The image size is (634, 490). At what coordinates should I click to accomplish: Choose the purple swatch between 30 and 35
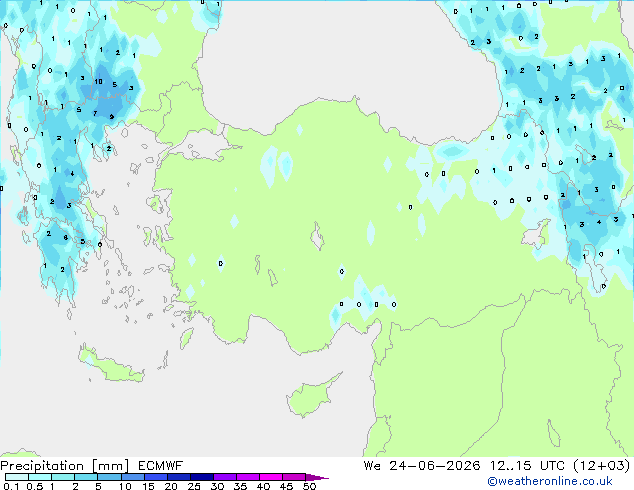(x=225, y=477)
